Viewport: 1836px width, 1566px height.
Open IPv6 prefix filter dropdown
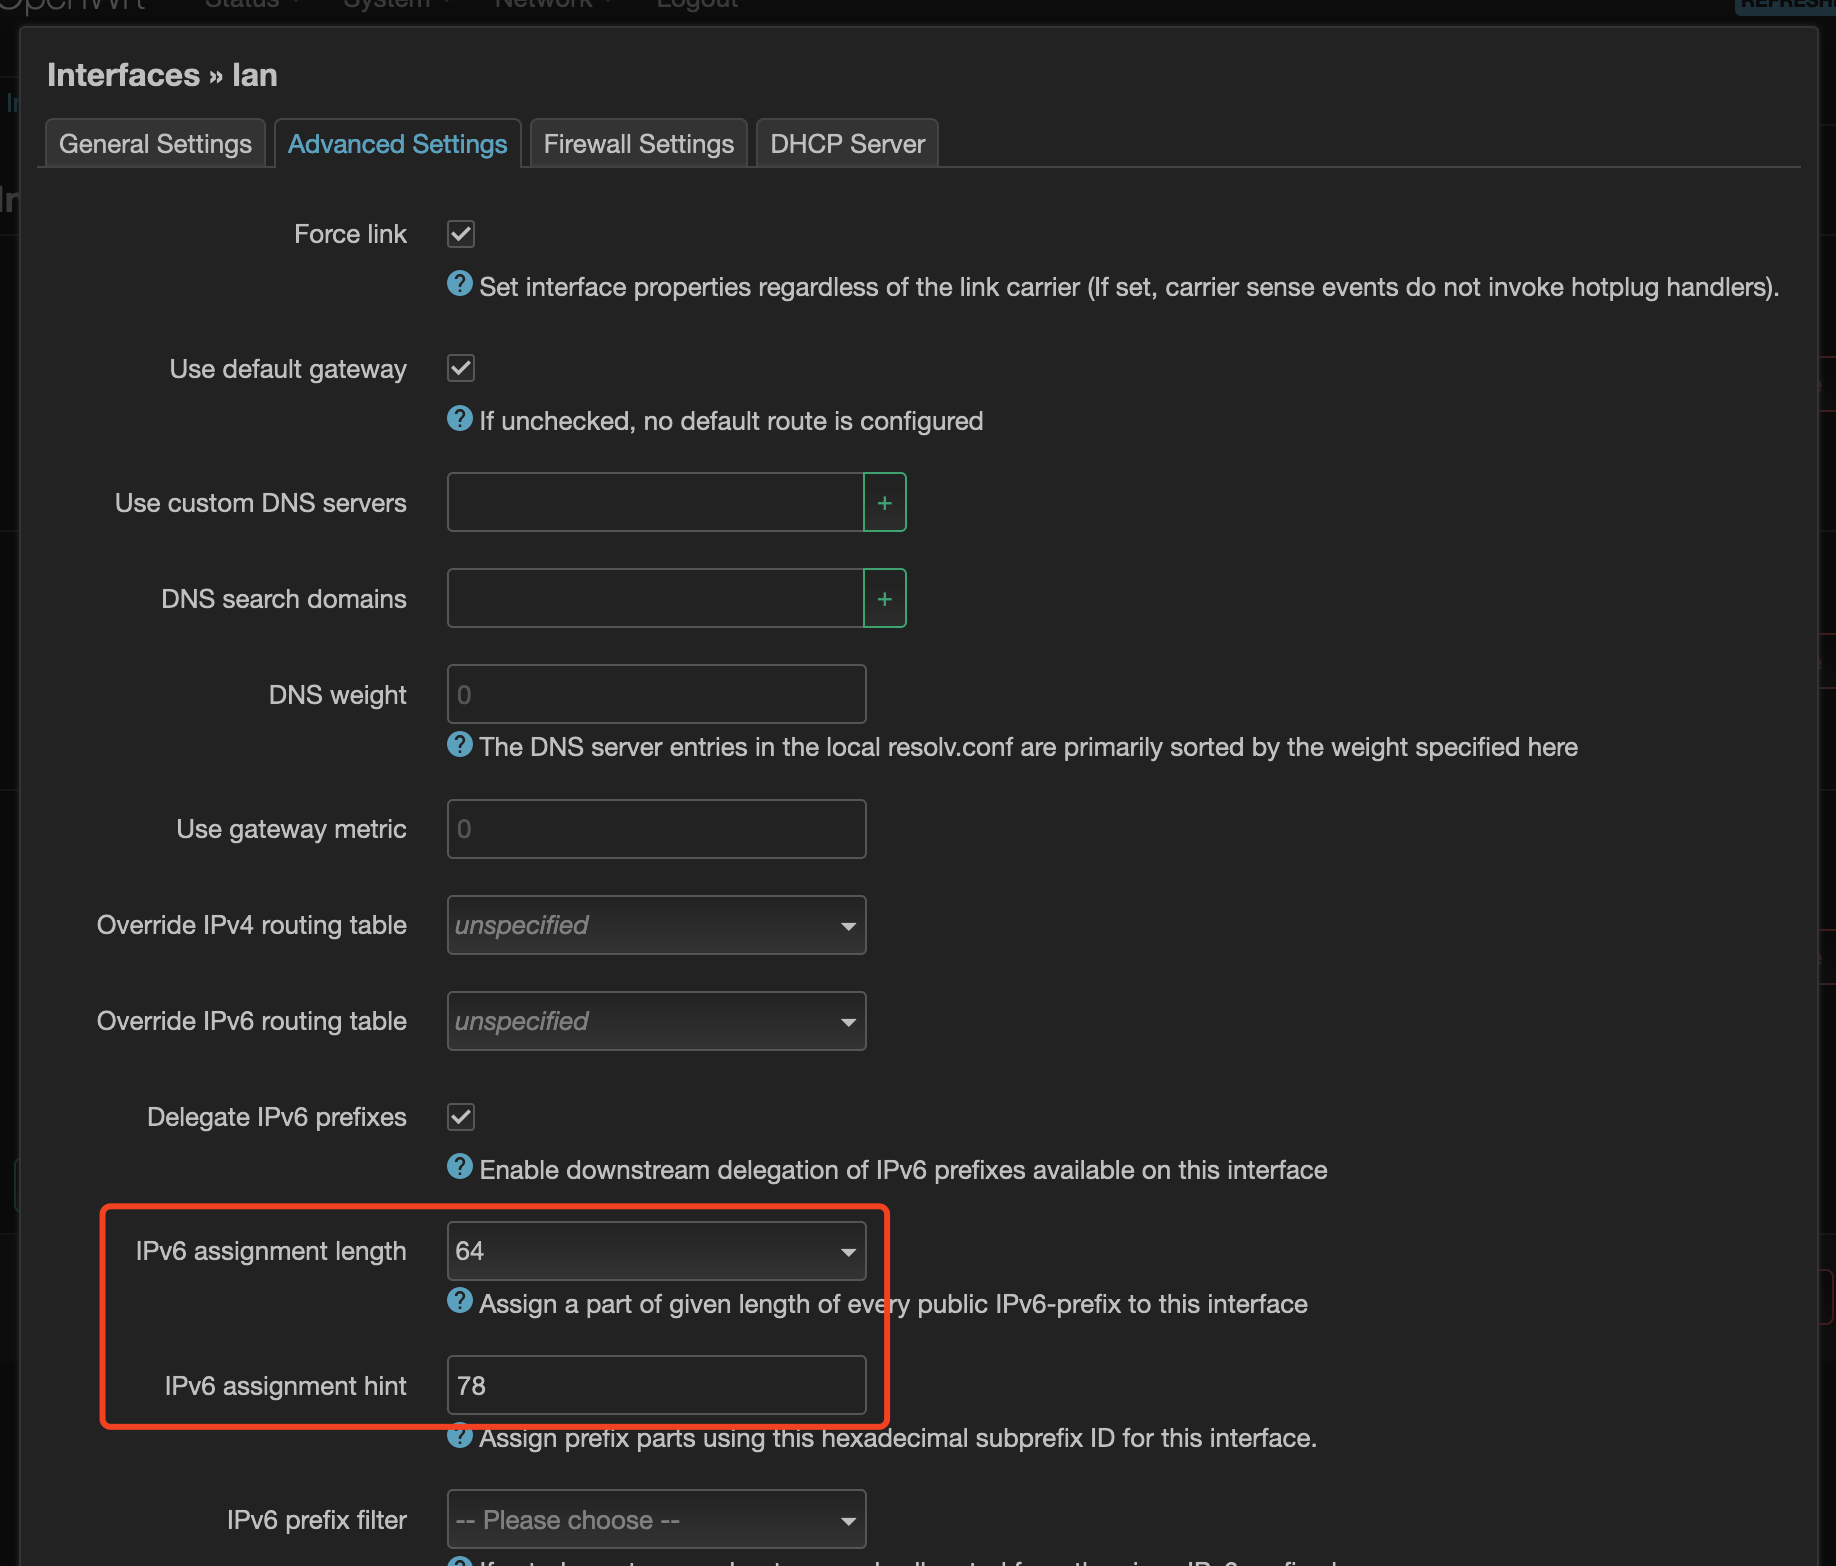656,1520
